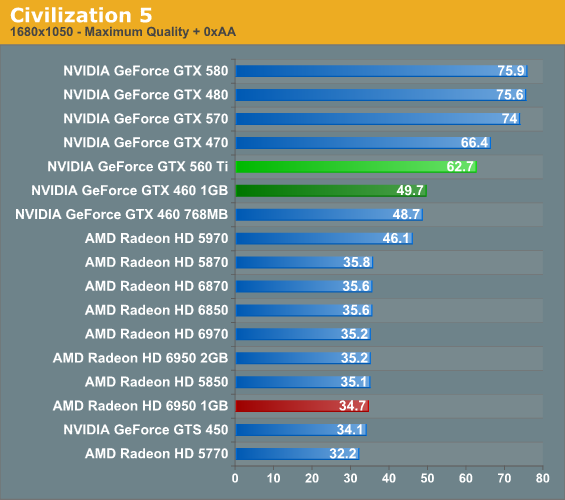Click the 30 tick on the x-axis

tap(351, 478)
